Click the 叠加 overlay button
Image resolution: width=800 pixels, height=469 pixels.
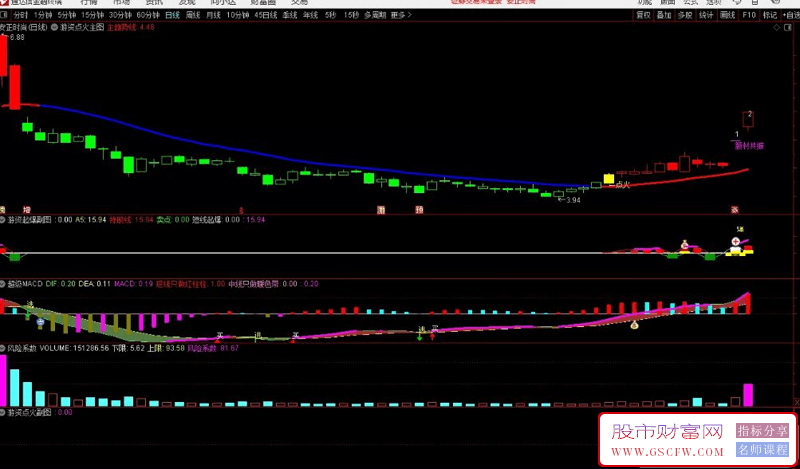(x=664, y=15)
